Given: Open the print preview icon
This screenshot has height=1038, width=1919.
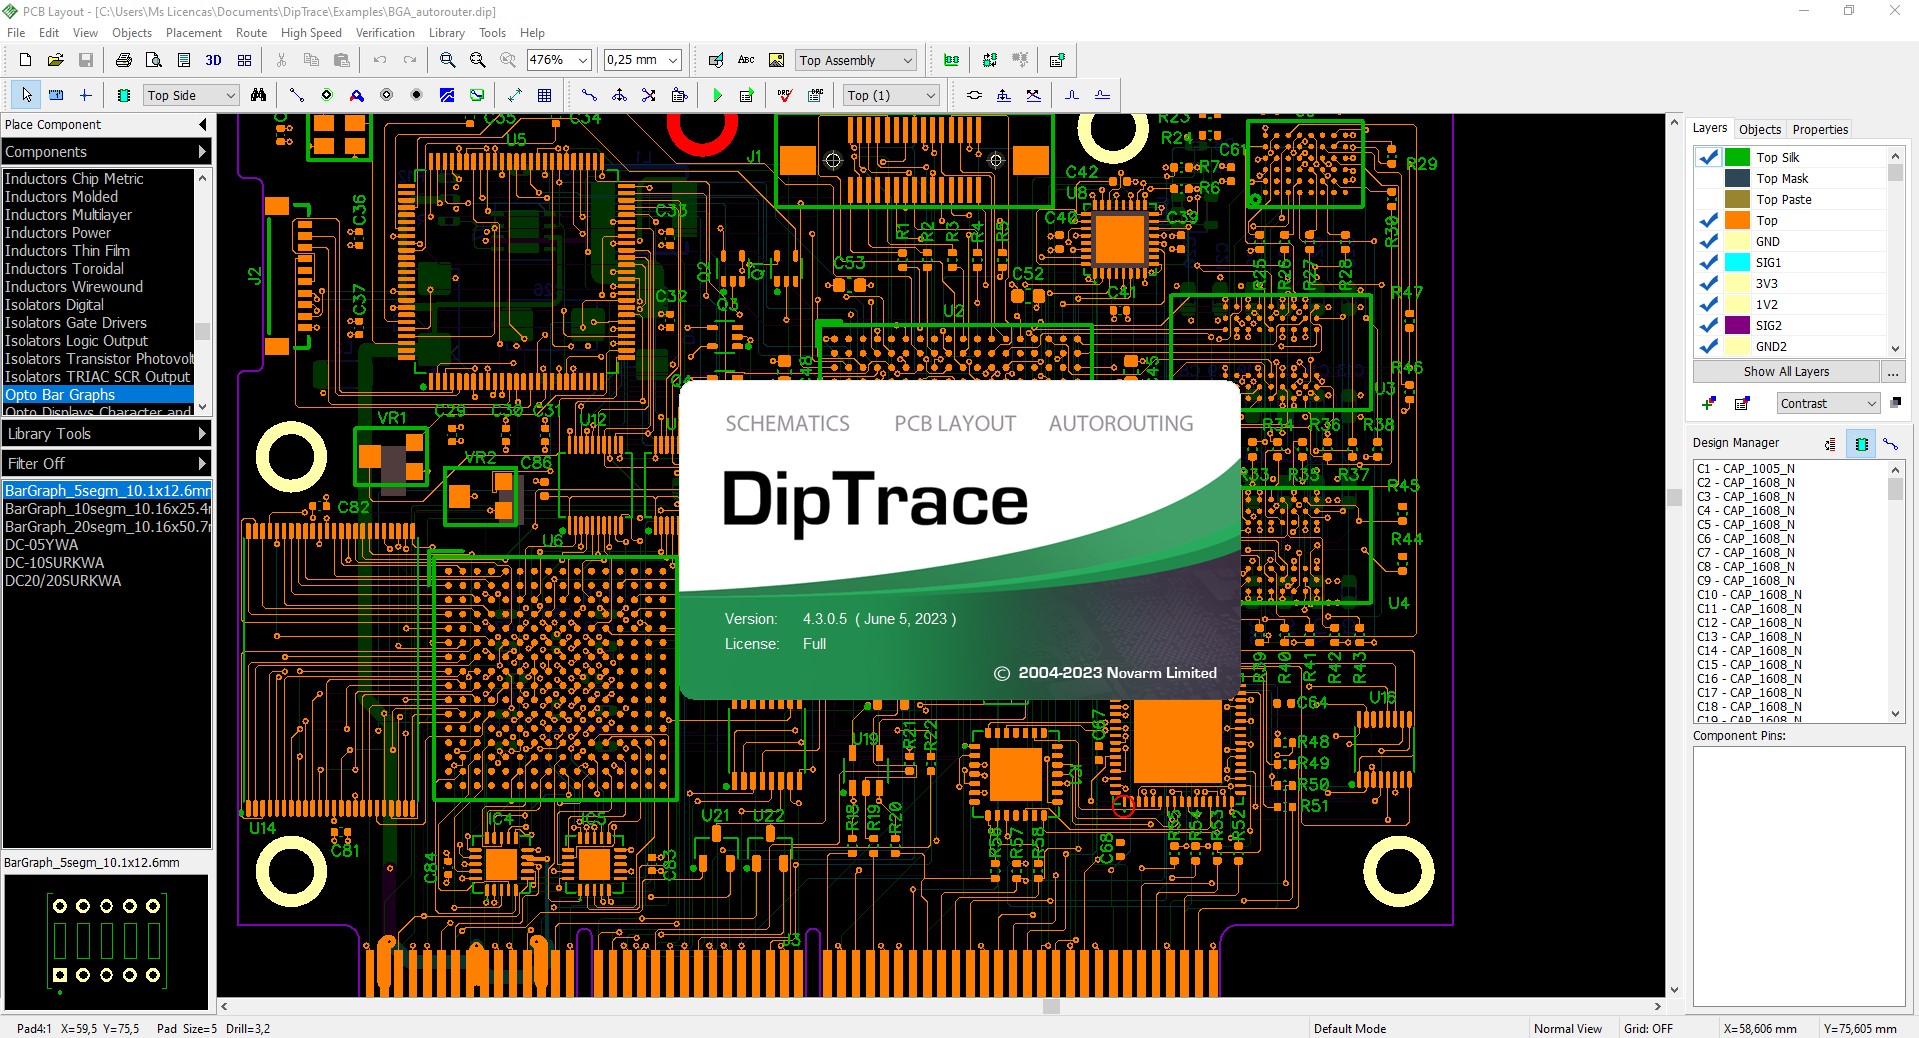Looking at the screenshot, I should point(154,60).
